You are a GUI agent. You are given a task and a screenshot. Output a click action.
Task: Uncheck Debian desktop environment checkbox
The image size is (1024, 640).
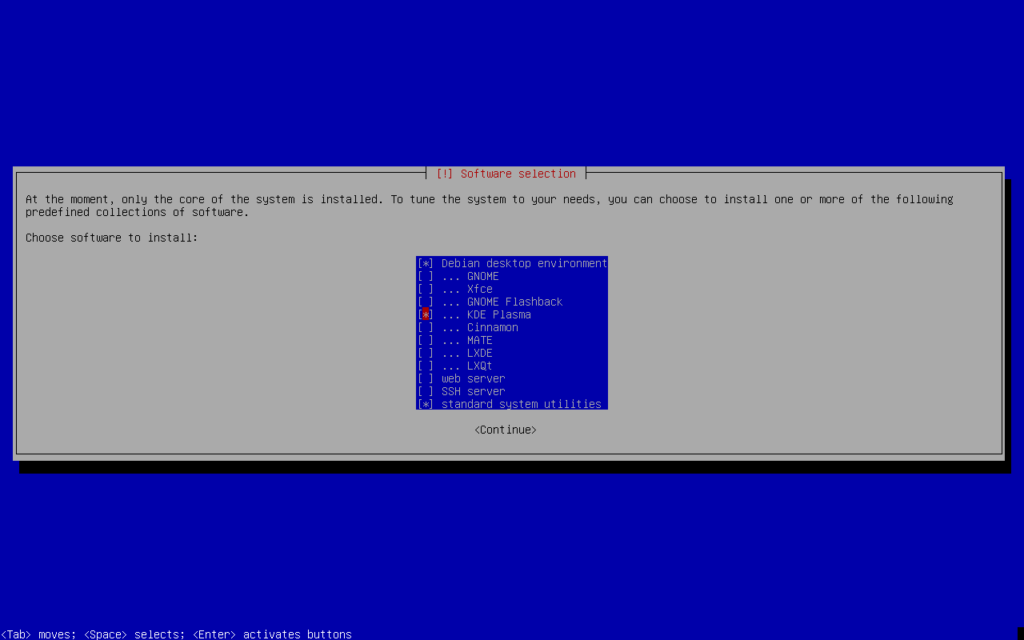pos(425,263)
